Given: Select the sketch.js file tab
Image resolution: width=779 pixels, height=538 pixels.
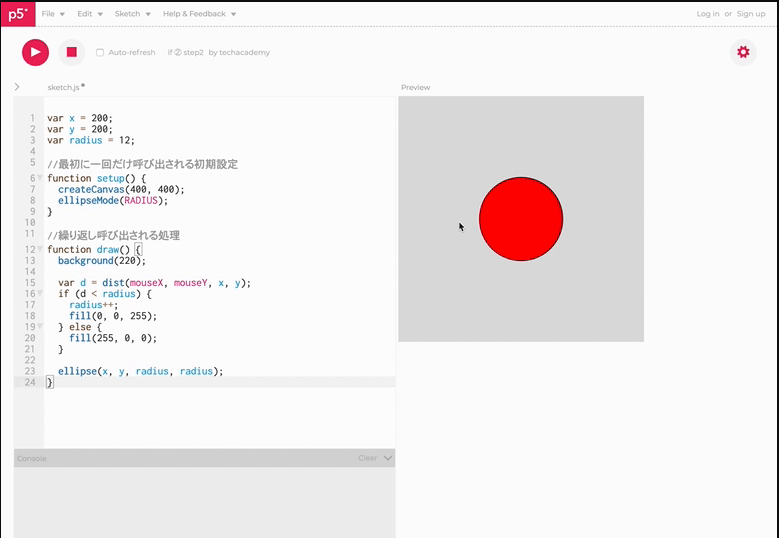Looking at the screenshot, I should 63,87.
